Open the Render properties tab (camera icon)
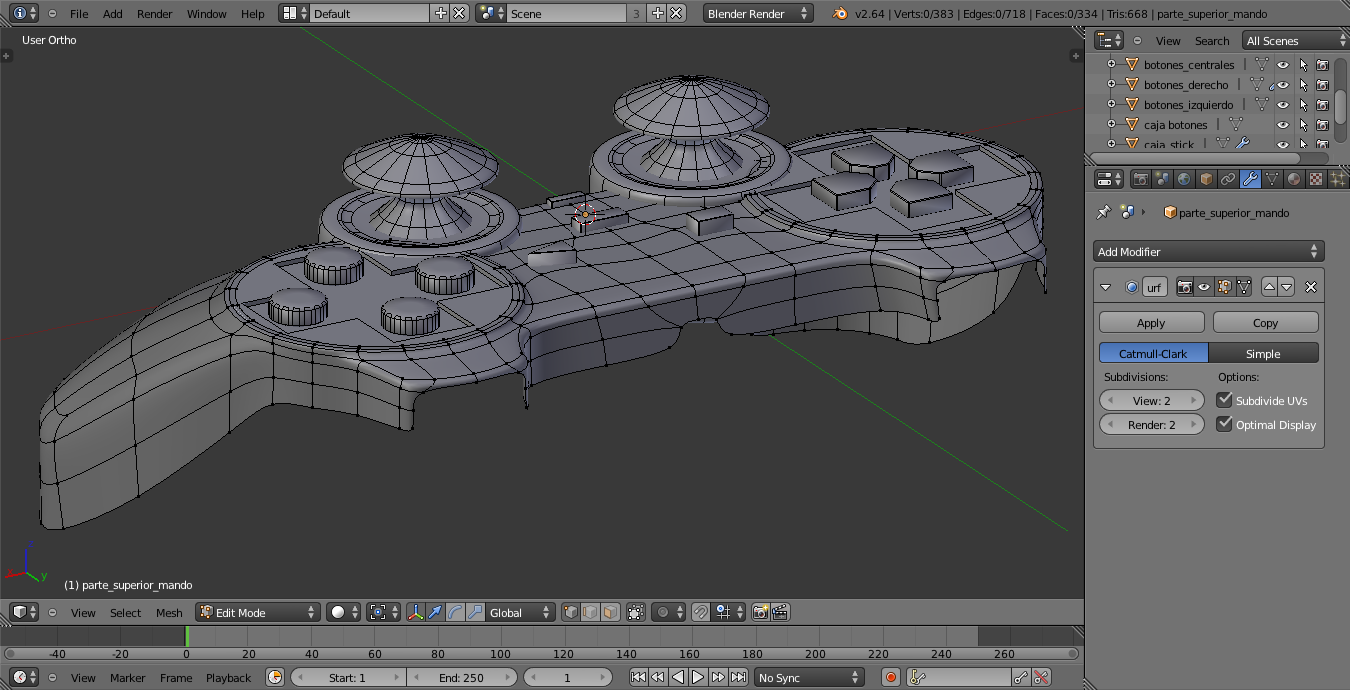The width and height of the screenshot is (1350, 690). (1140, 179)
